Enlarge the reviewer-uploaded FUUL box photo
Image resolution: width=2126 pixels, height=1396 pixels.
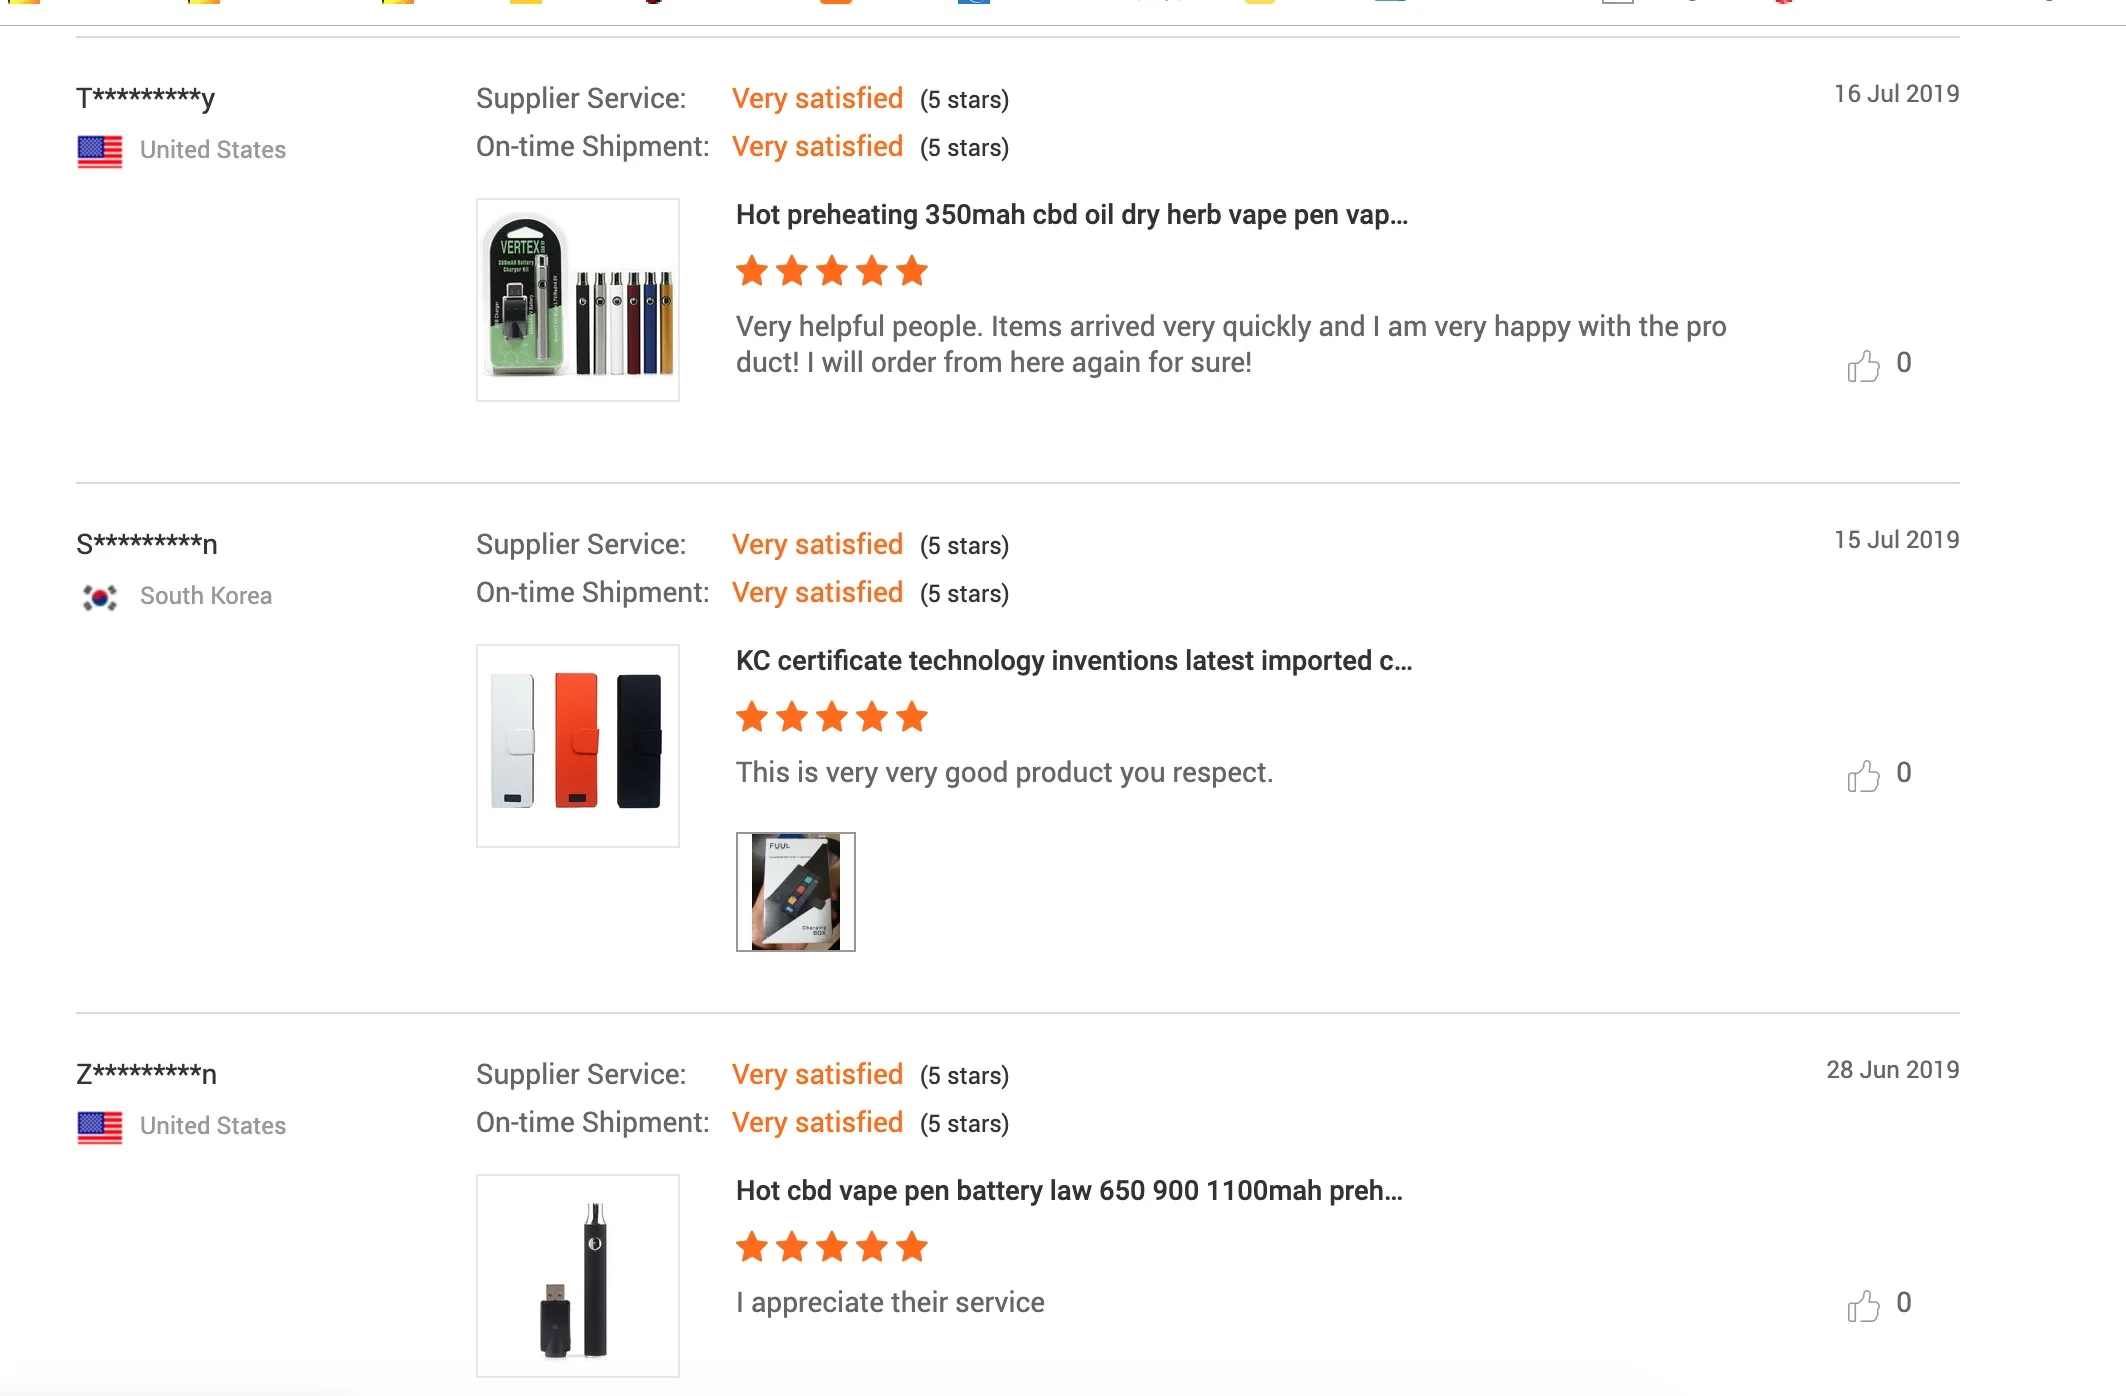(x=796, y=892)
